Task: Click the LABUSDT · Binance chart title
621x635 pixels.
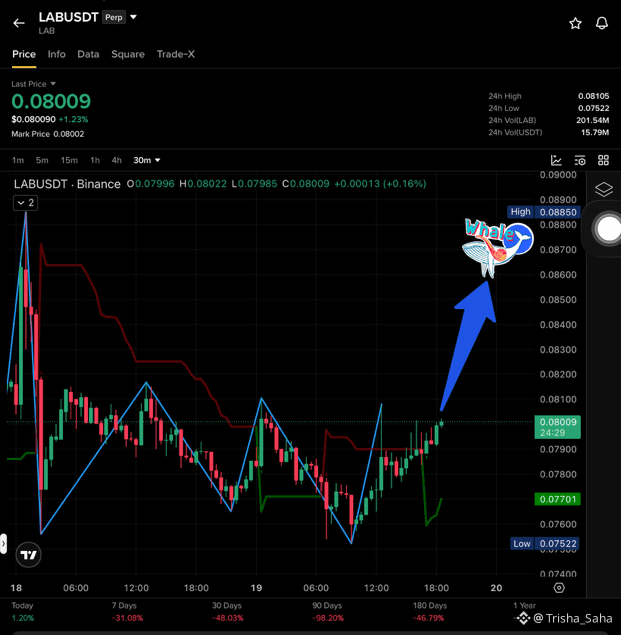Action: 67,184
